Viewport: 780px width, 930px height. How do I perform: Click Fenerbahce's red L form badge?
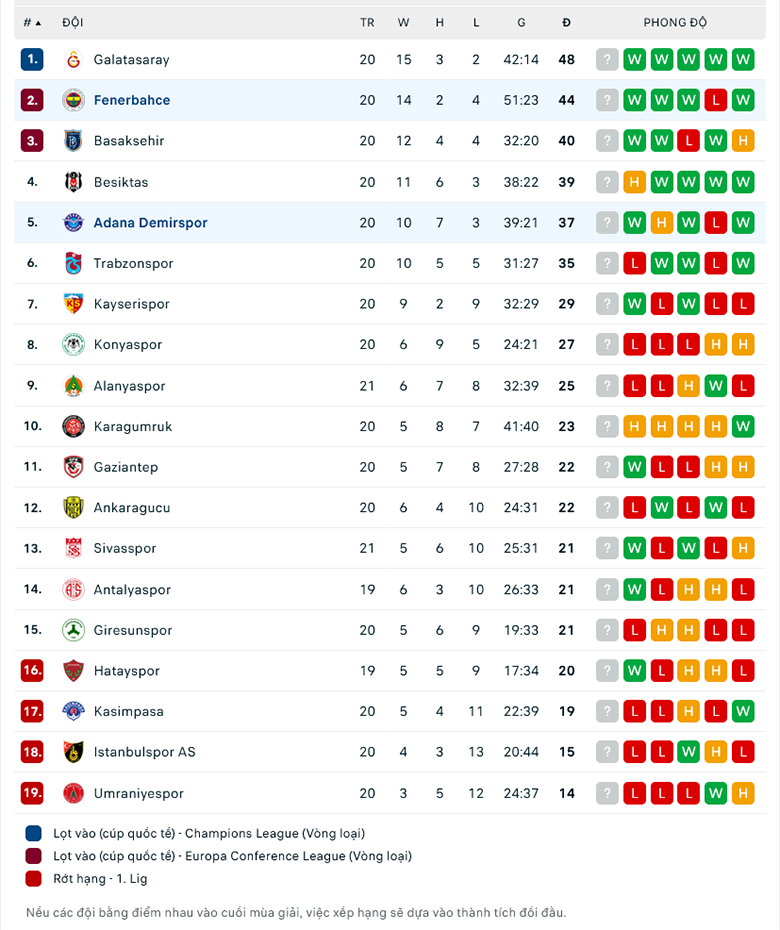(x=715, y=100)
